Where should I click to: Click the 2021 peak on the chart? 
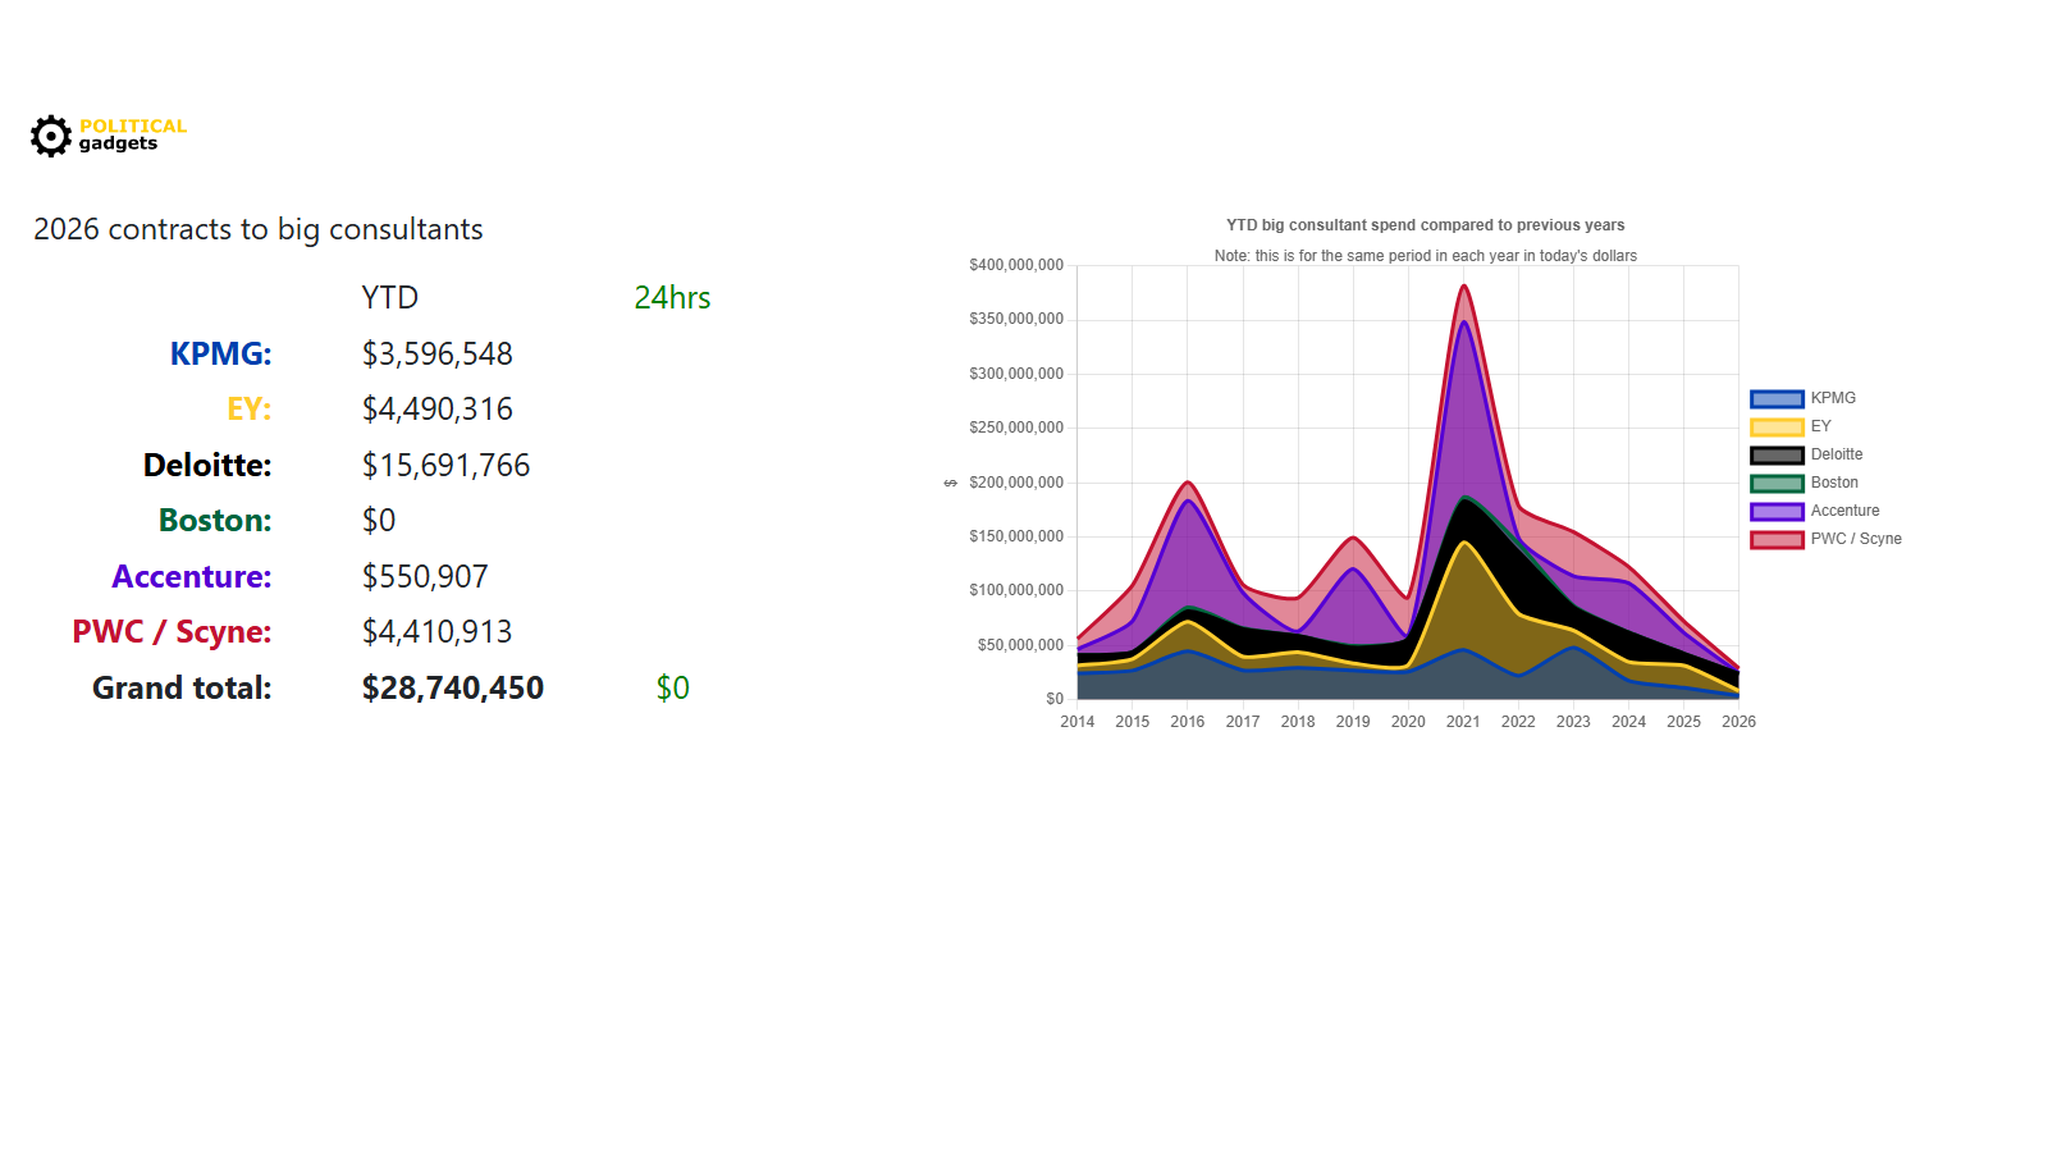1464,288
